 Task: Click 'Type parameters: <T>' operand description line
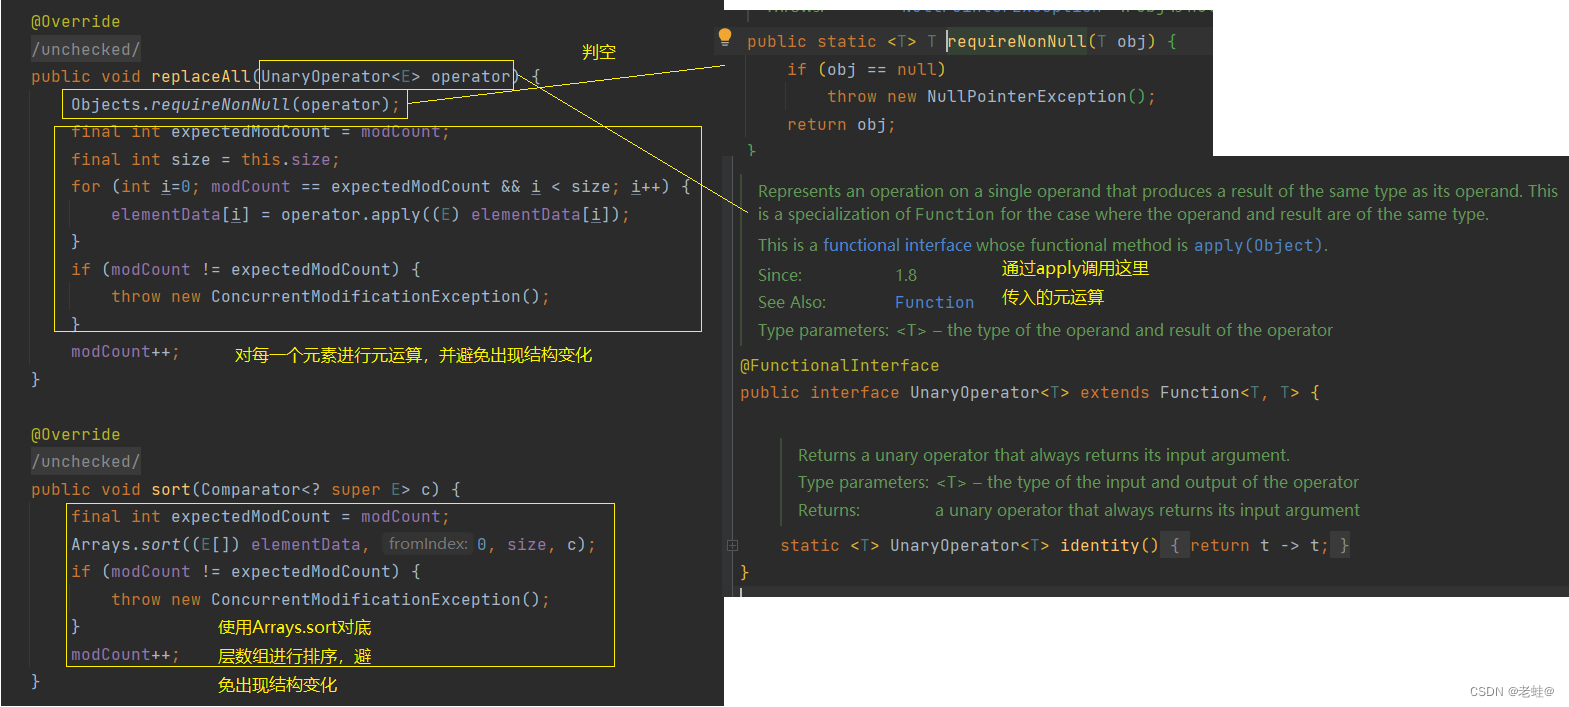tap(1045, 330)
